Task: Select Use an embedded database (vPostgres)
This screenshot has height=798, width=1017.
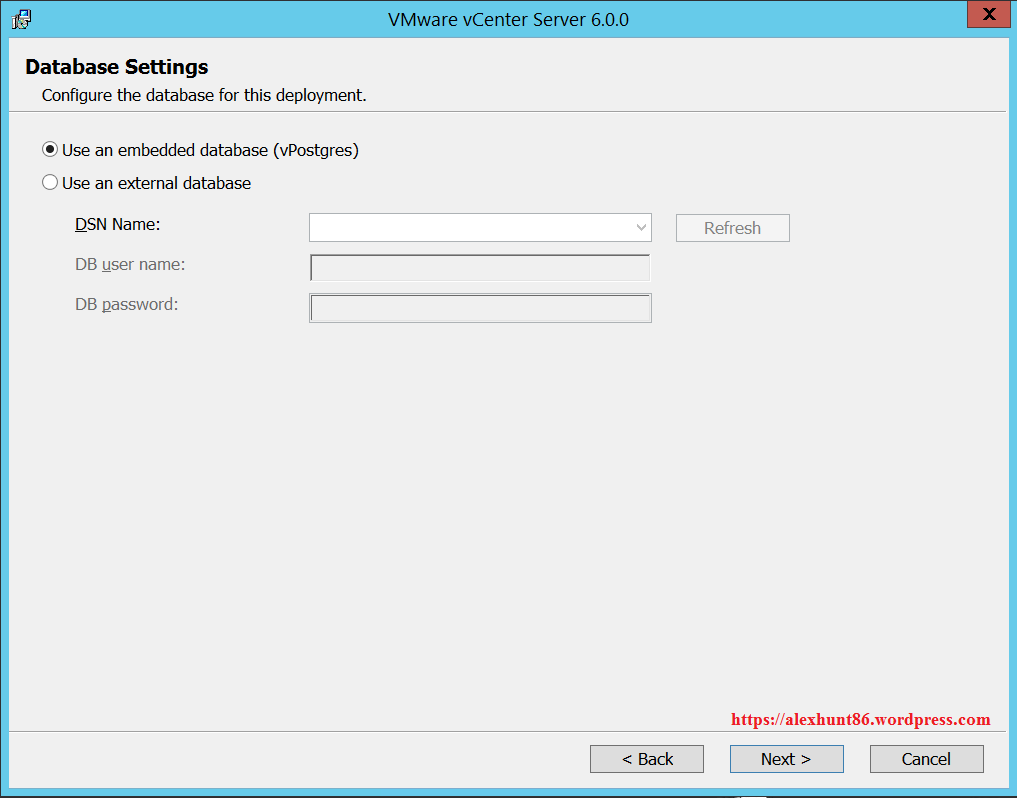Action: tap(200, 150)
